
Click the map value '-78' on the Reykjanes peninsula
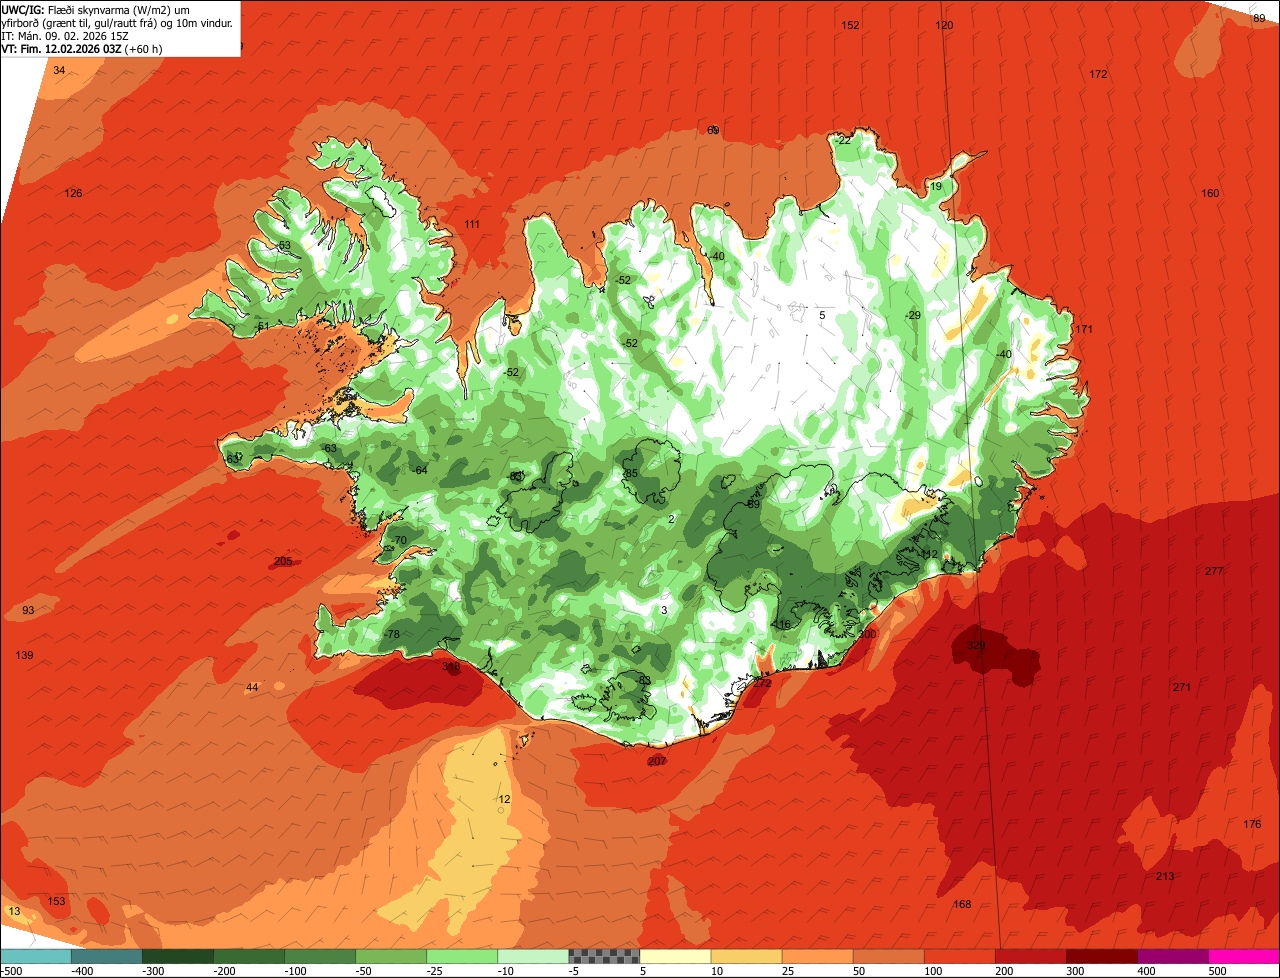391,634
